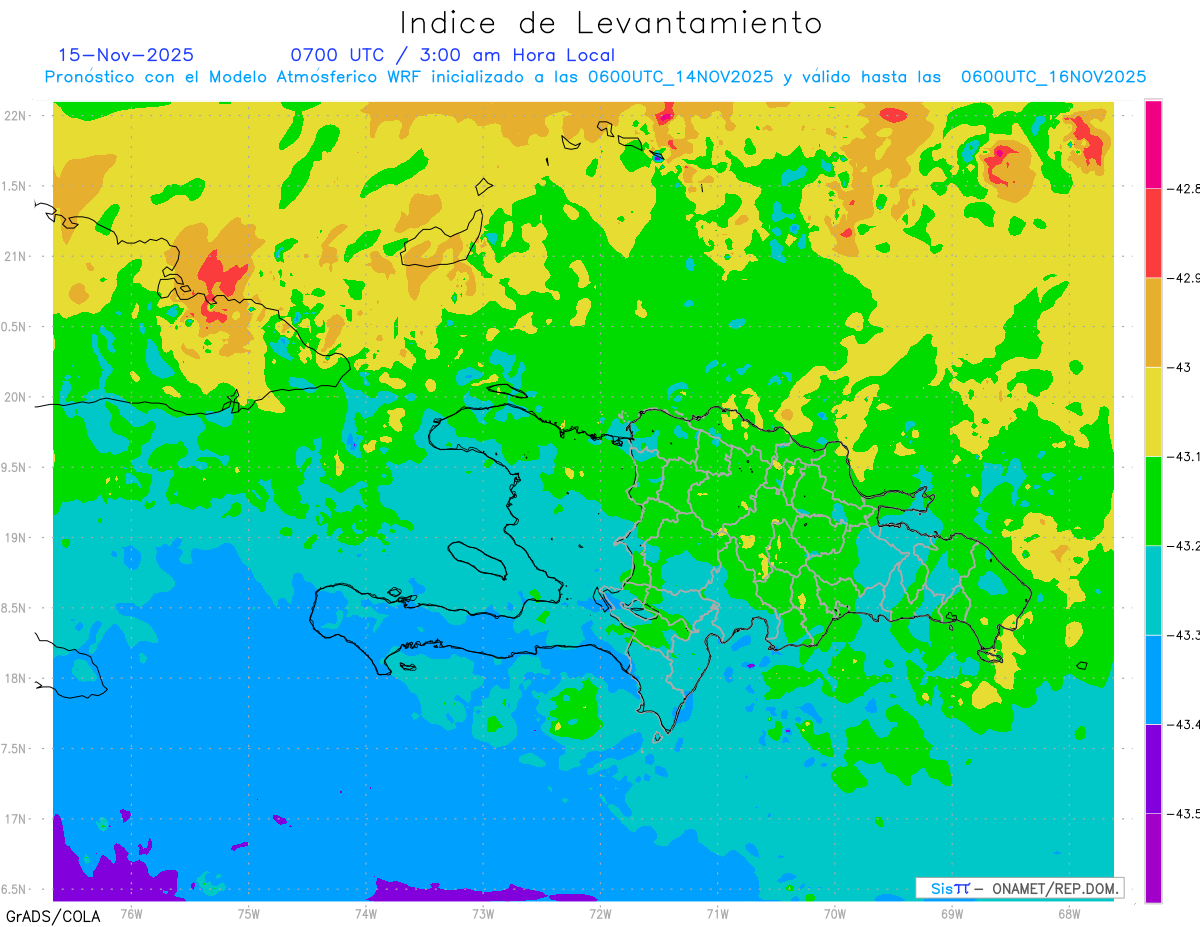The height and width of the screenshot is (927, 1200).
Task: Click the violet swatch at legend bottom
Action: (x=1153, y=857)
